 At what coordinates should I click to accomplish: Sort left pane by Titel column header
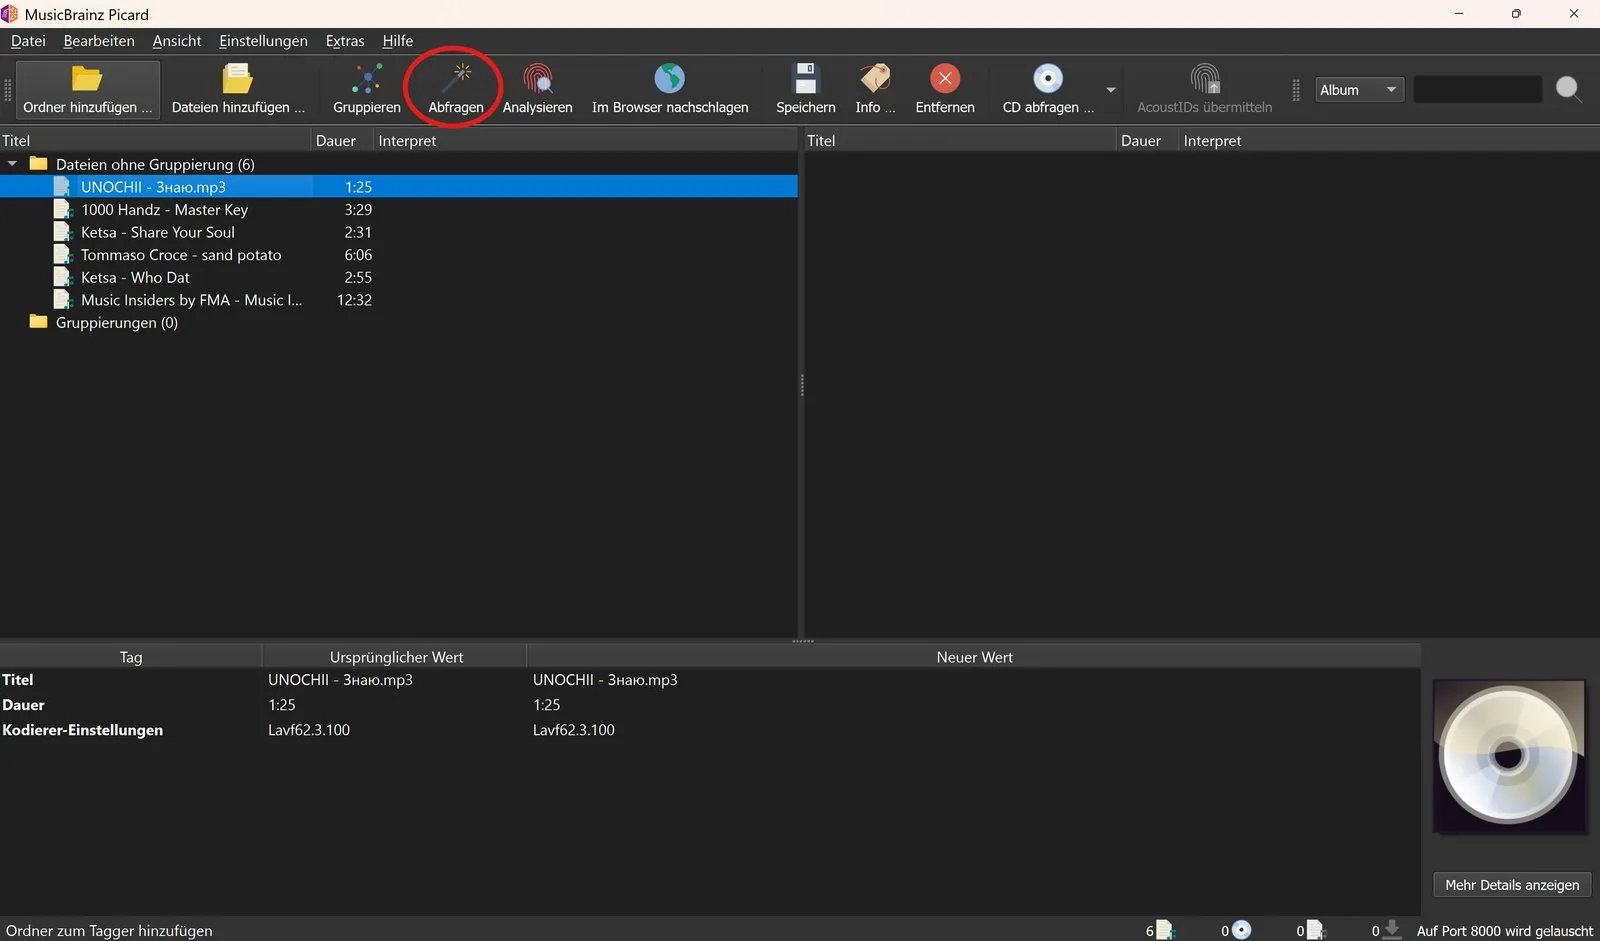click(156, 141)
